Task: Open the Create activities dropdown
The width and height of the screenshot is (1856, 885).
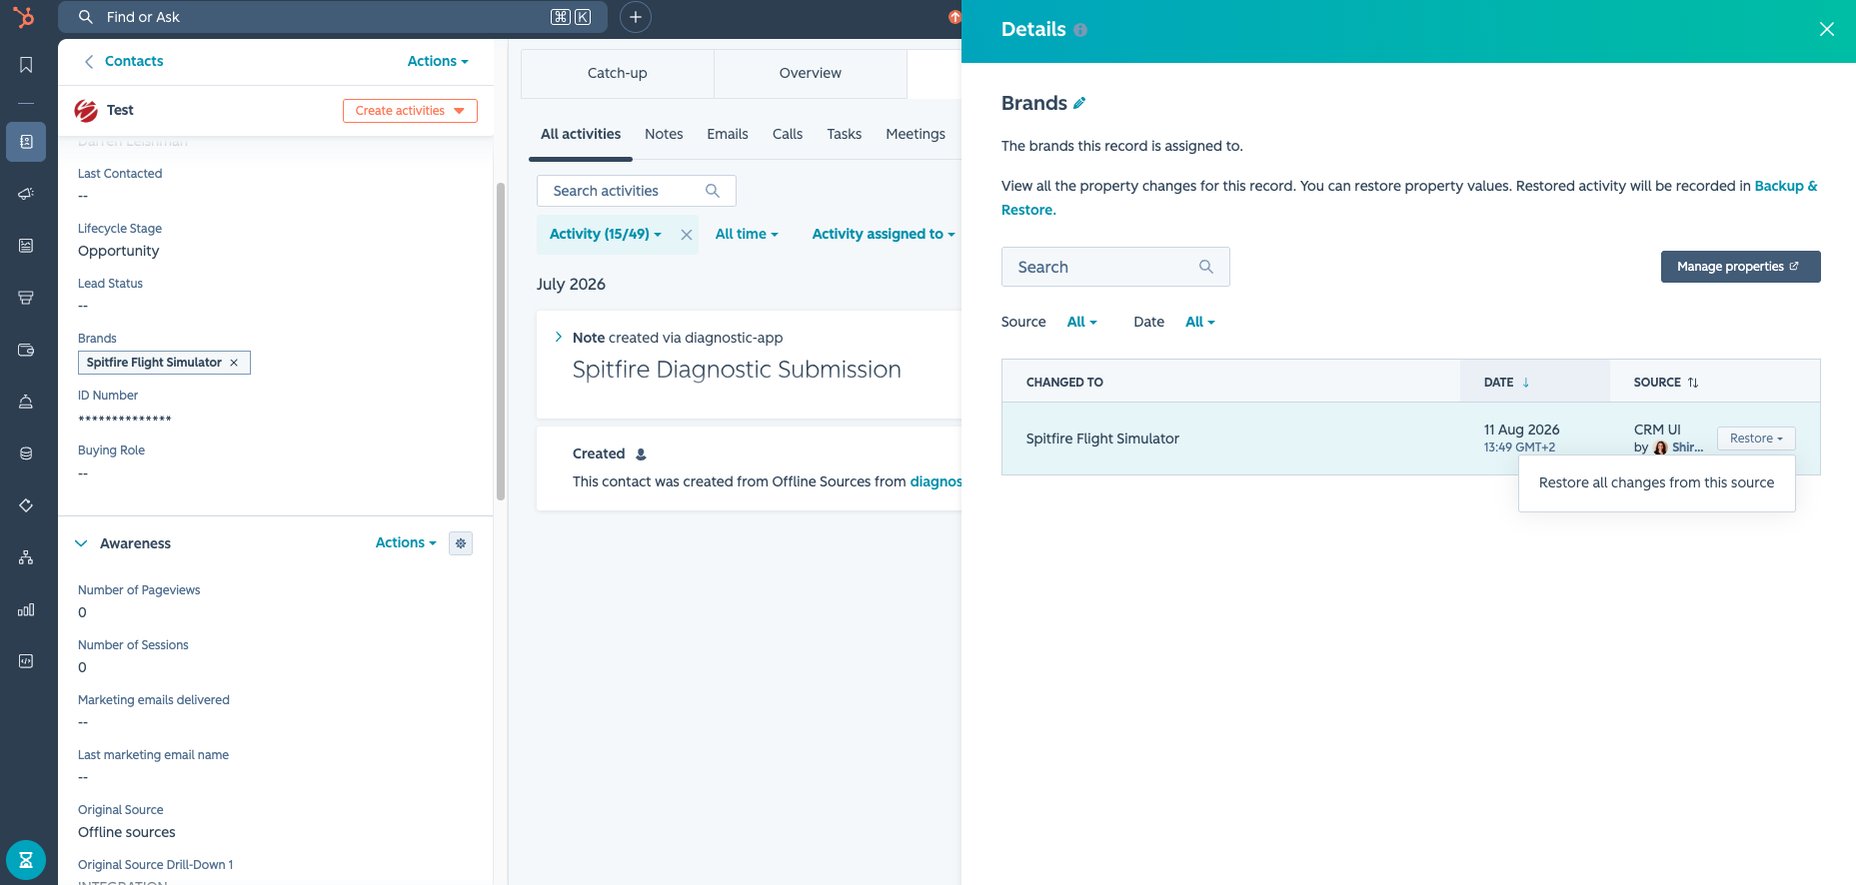Action: point(410,111)
